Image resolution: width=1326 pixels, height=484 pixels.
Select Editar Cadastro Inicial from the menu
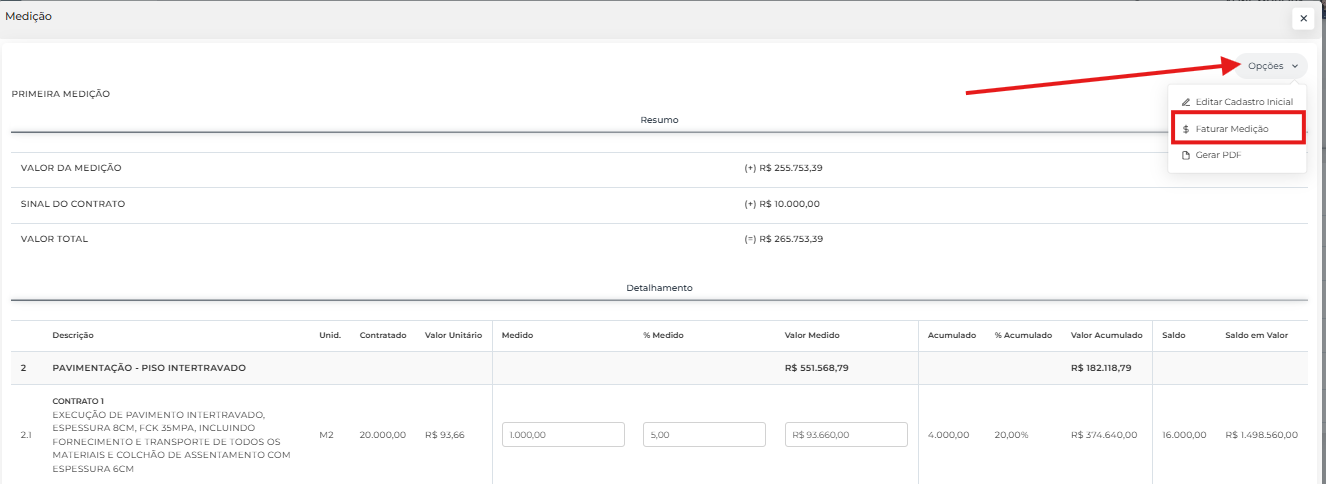click(x=1243, y=102)
